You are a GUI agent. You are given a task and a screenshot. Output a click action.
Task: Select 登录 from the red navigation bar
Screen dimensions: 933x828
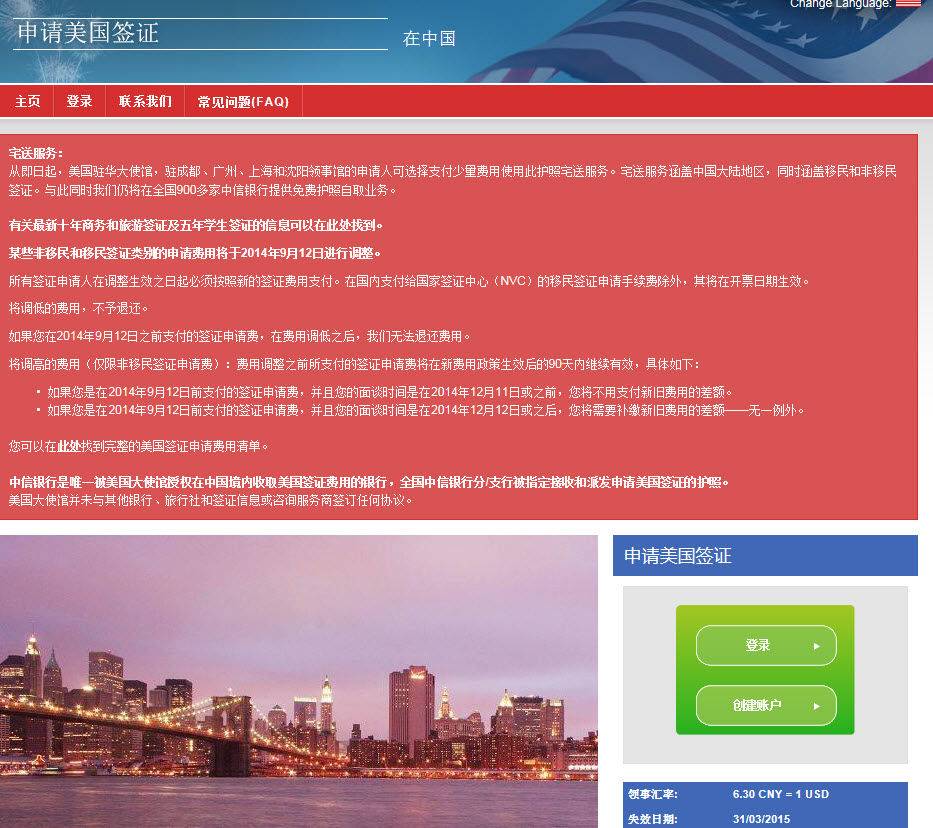(78, 100)
